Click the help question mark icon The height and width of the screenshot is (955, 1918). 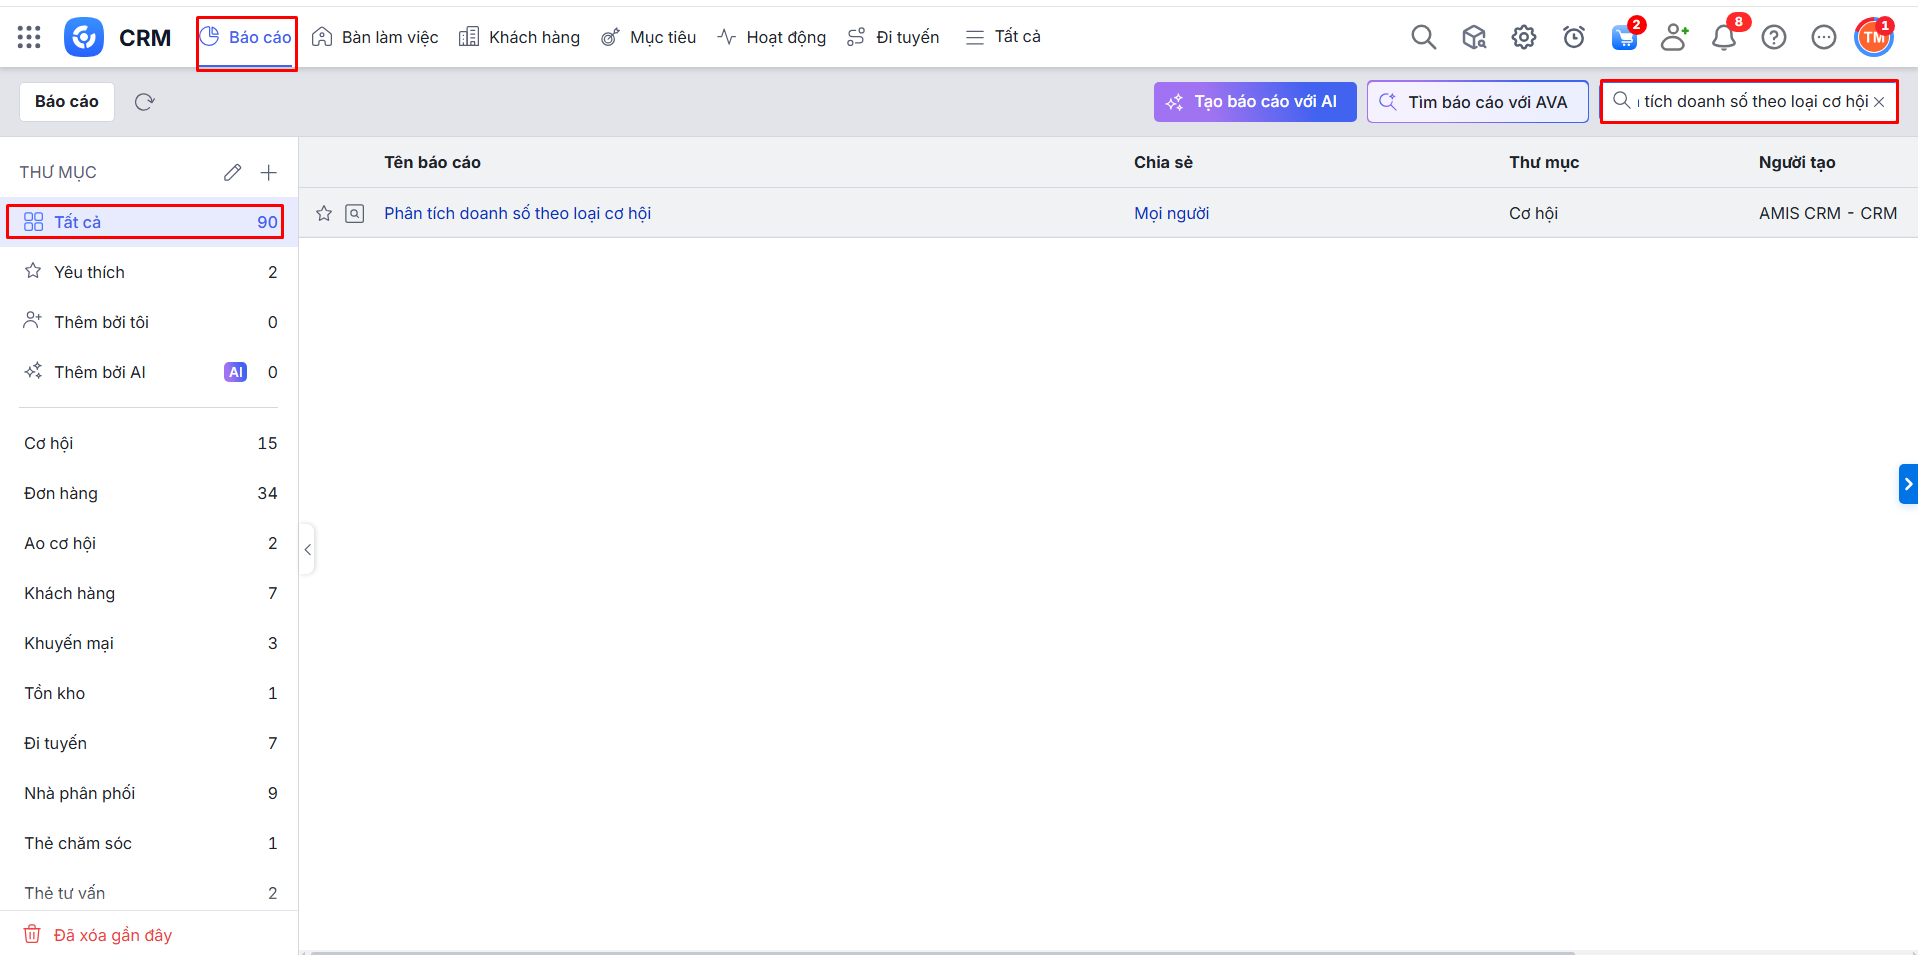[1773, 38]
